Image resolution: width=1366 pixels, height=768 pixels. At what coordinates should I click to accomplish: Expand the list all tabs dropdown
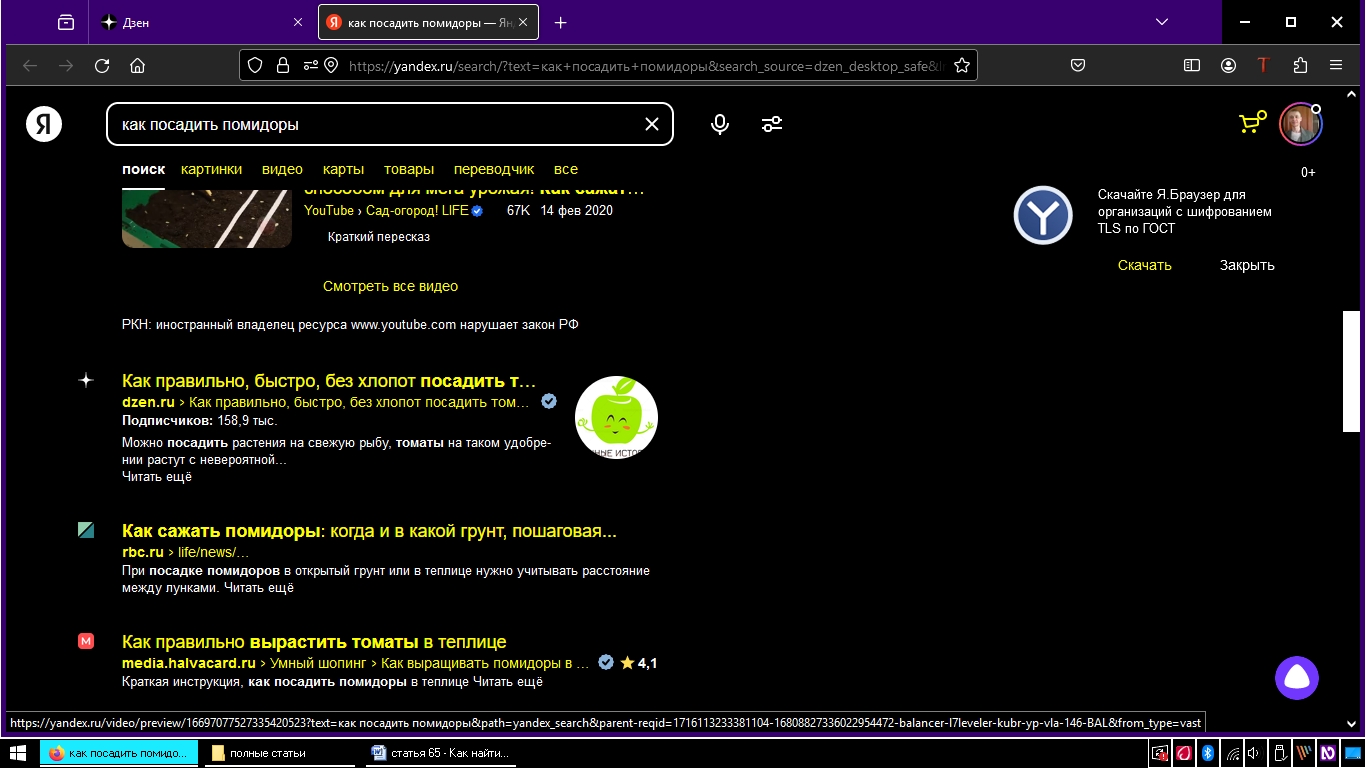[1162, 22]
